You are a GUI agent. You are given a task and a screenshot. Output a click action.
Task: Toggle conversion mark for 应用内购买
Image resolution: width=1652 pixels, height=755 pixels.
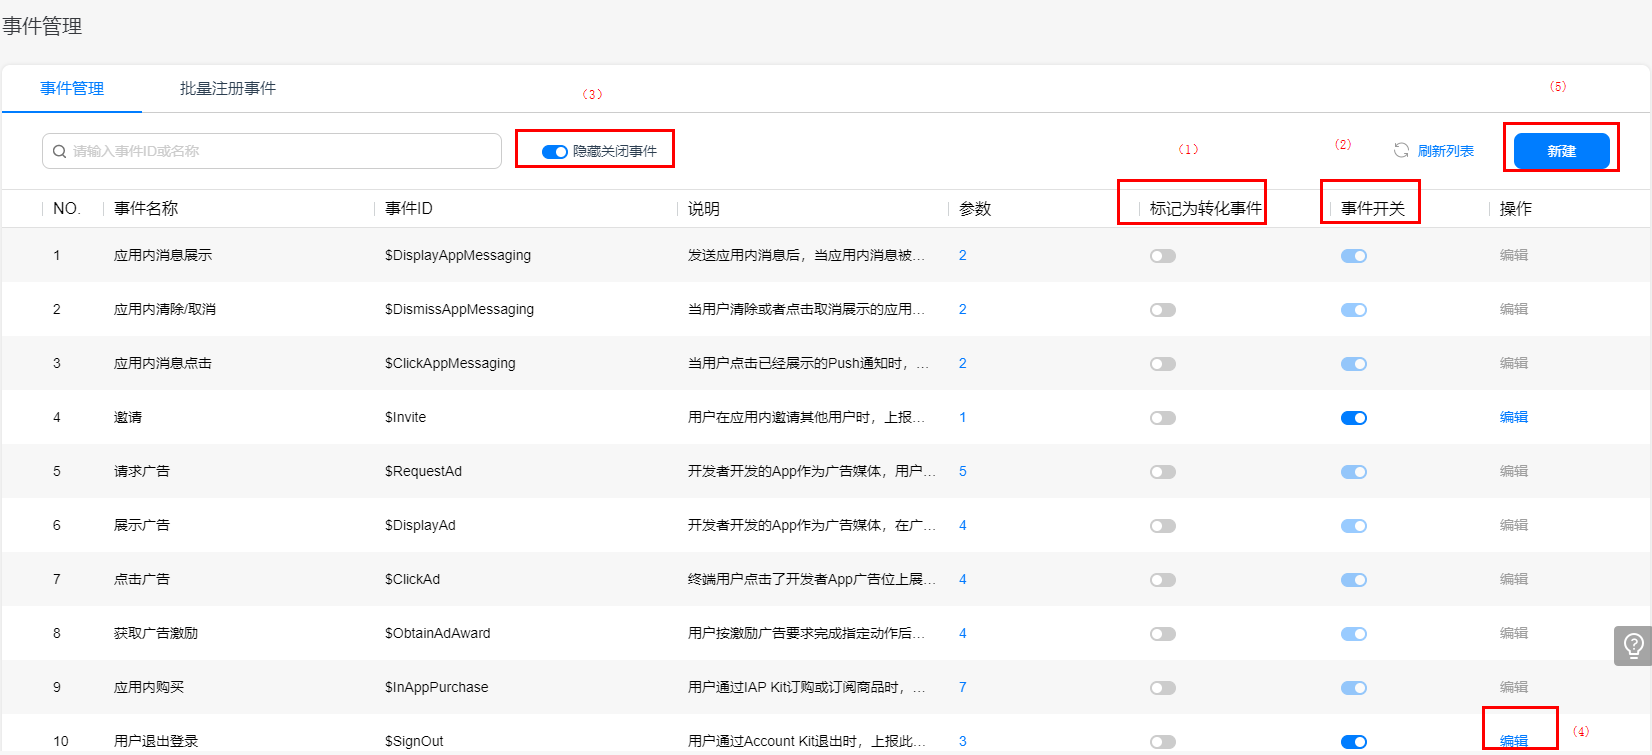(1163, 688)
